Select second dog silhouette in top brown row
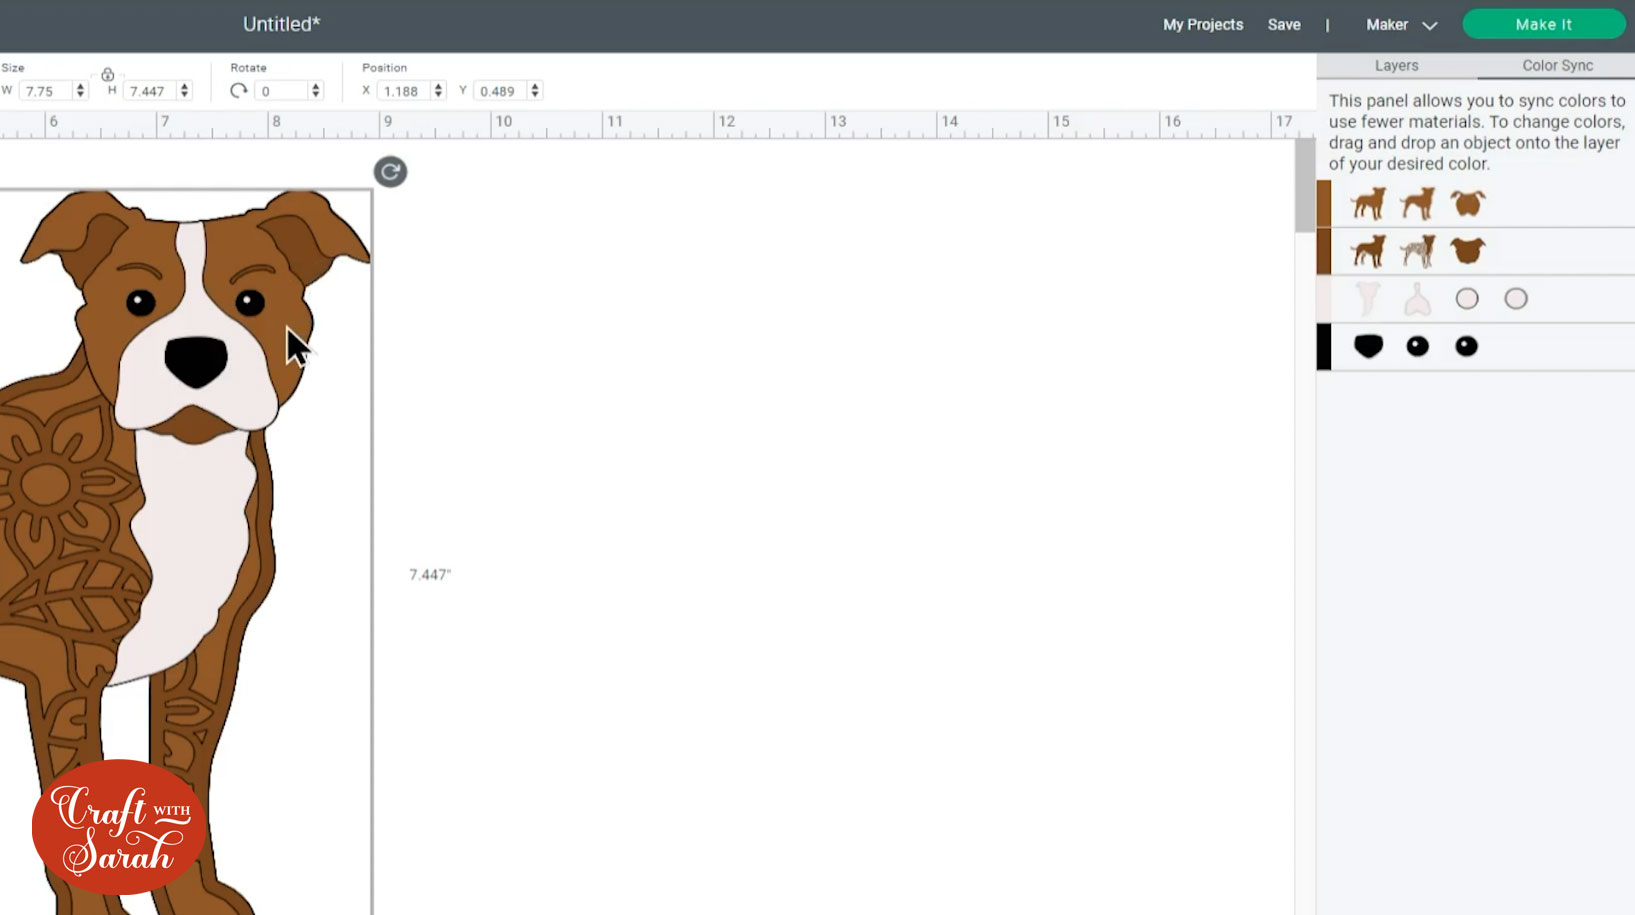 (x=1417, y=203)
